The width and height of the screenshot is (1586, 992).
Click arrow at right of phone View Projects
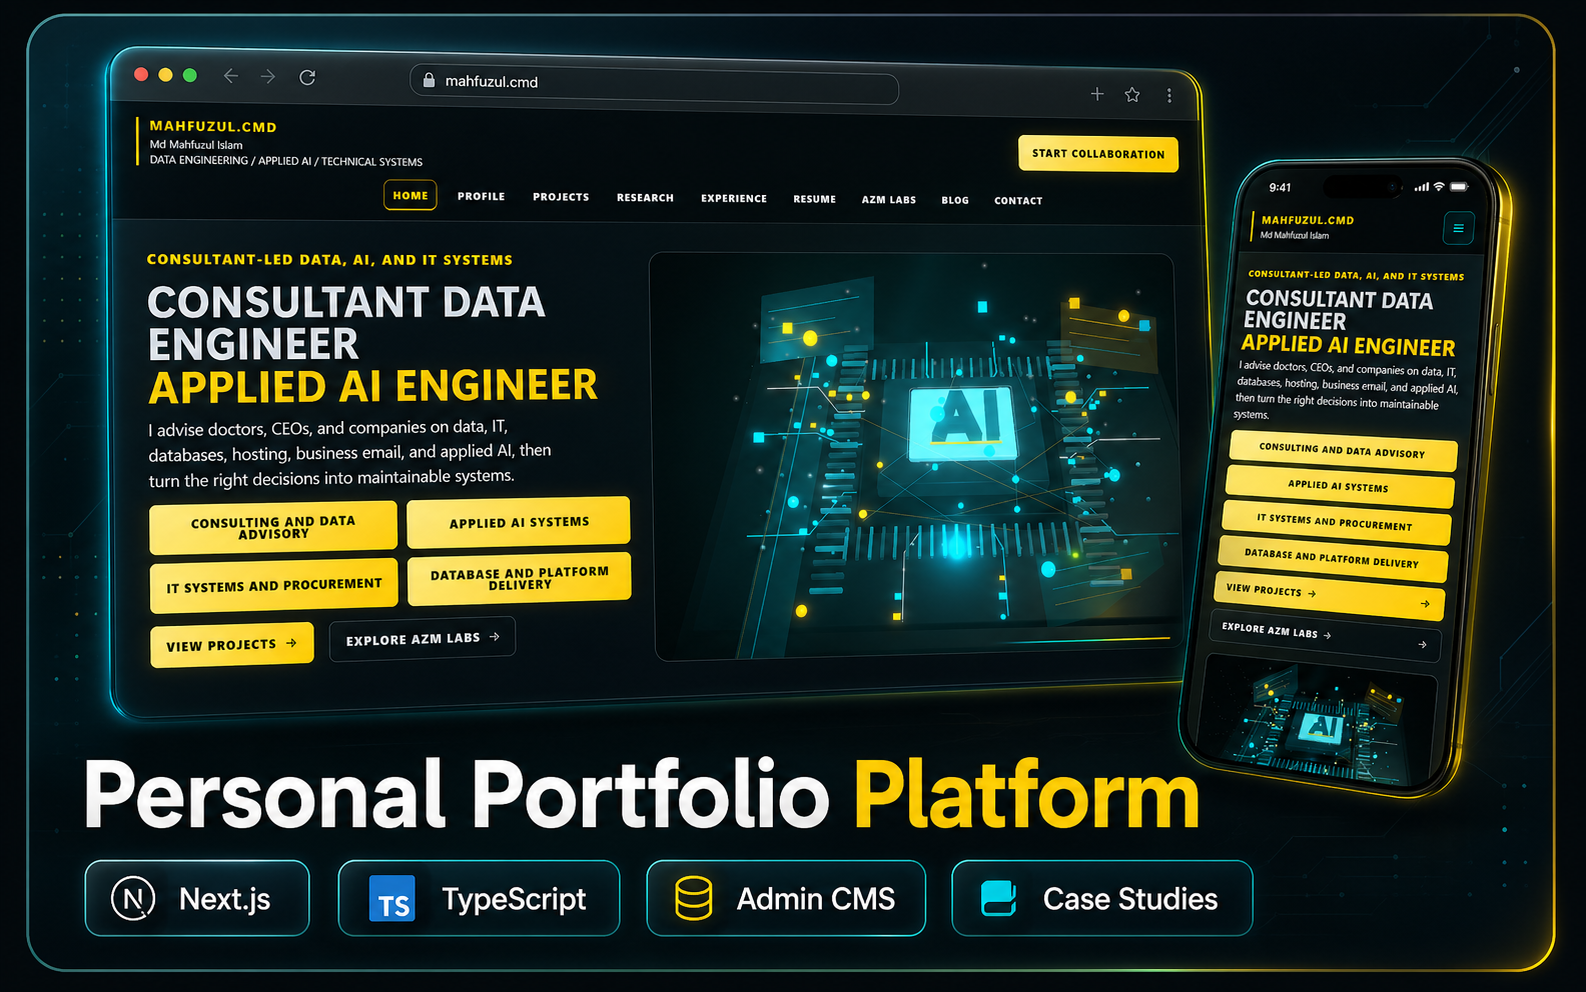pos(1425,604)
